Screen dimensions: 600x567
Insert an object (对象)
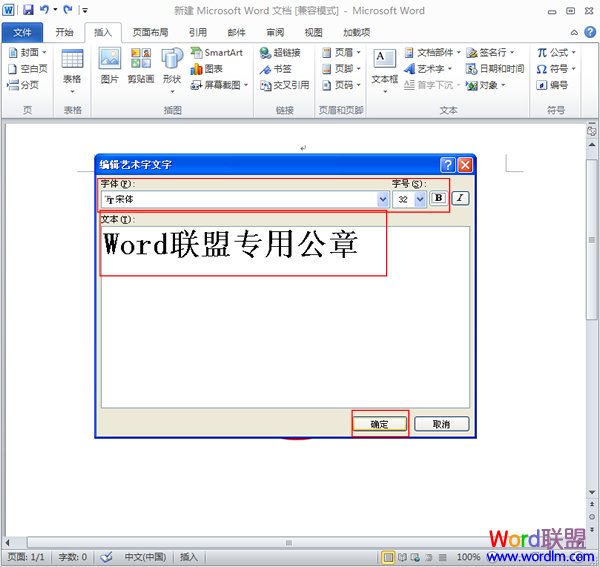[485, 85]
